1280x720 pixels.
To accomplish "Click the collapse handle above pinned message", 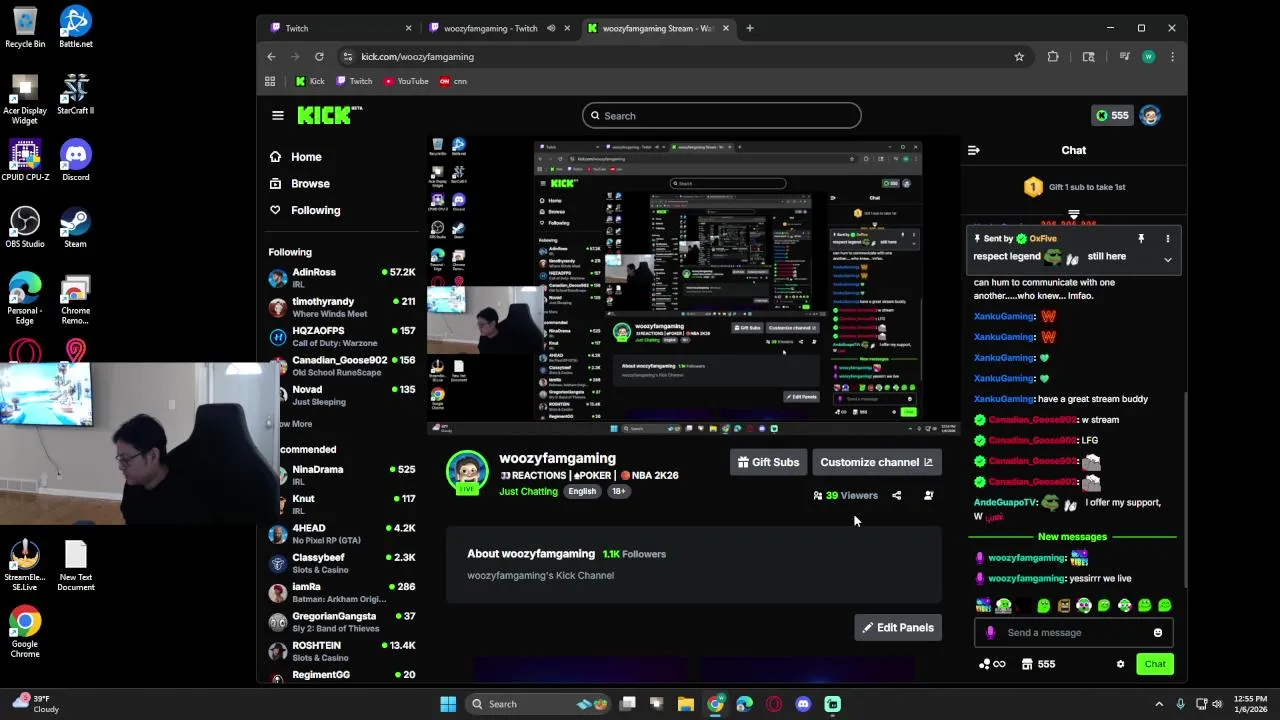I will pyautogui.click(x=1073, y=215).
